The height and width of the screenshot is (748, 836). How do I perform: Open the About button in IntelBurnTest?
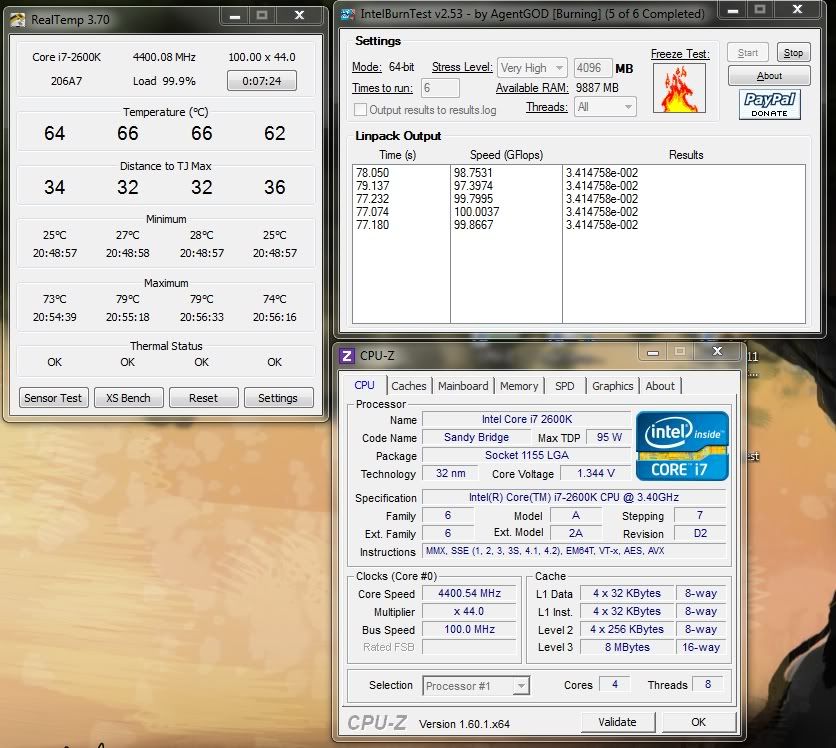point(769,76)
